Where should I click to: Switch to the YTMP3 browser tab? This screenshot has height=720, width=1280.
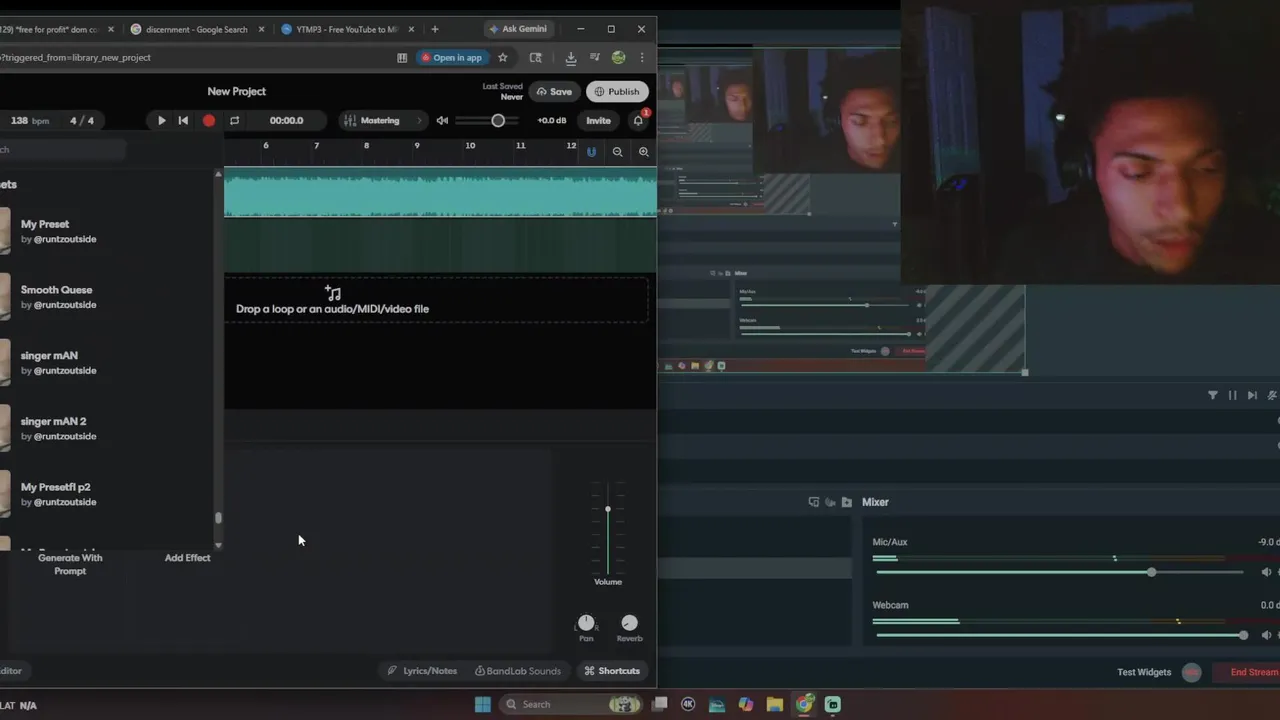point(347,29)
